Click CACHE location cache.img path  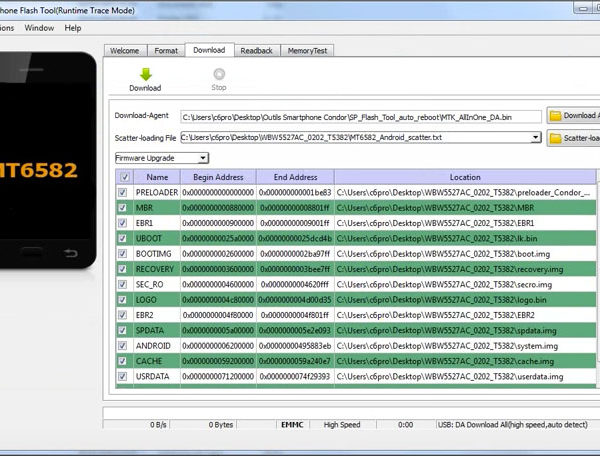[x=445, y=361]
